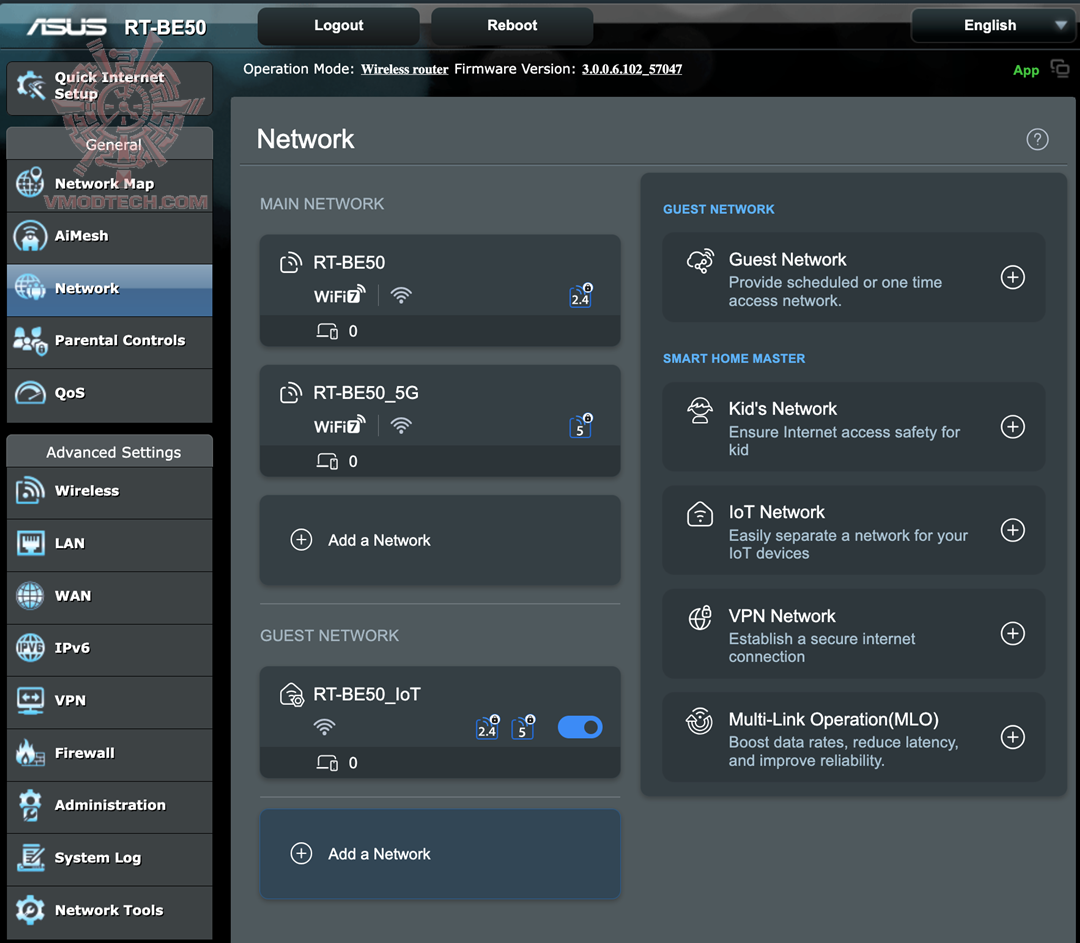Open Quick Internet Setup wizard icon

click(x=31, y=85)
